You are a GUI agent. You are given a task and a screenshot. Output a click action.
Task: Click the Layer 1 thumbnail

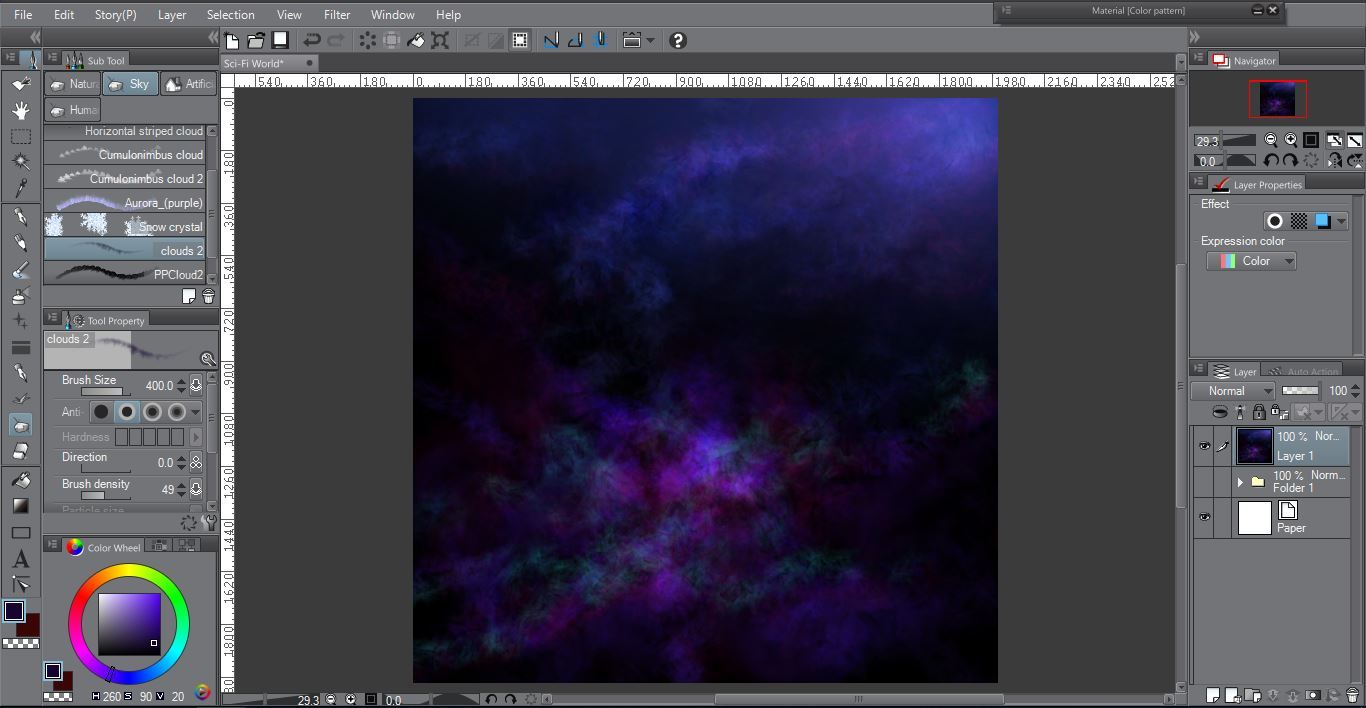click(1254, 446)
